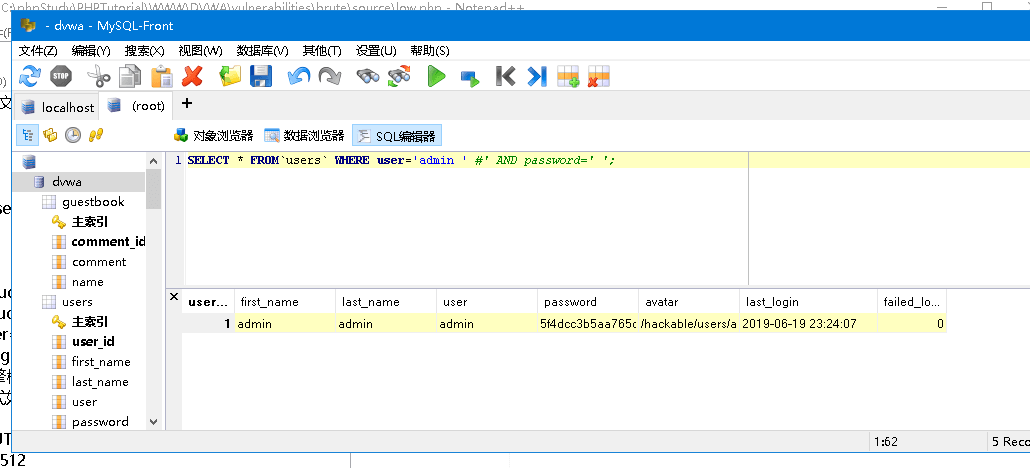Select the name field under guestbook
The height and width of the screenshot is (468, 1030).
(x=87, y=282)
